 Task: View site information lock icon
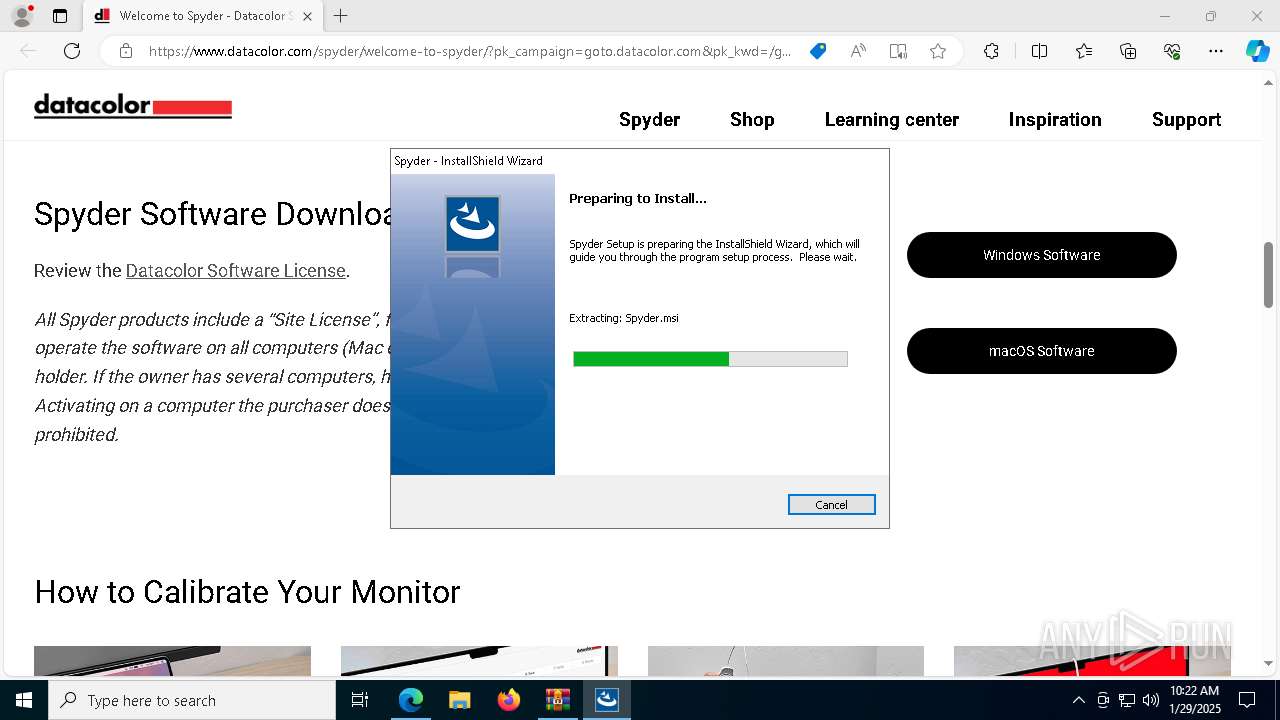tap(126, 51)
